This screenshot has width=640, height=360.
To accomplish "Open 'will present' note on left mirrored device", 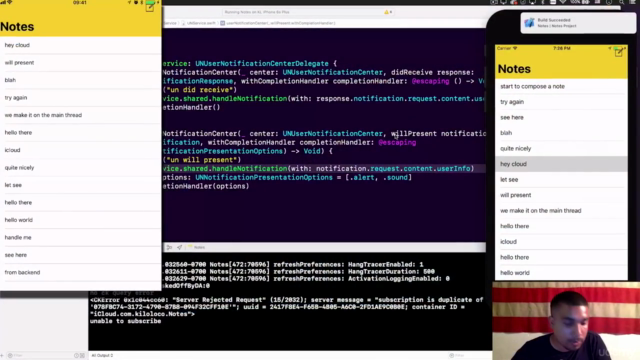I will coord(80,62).
